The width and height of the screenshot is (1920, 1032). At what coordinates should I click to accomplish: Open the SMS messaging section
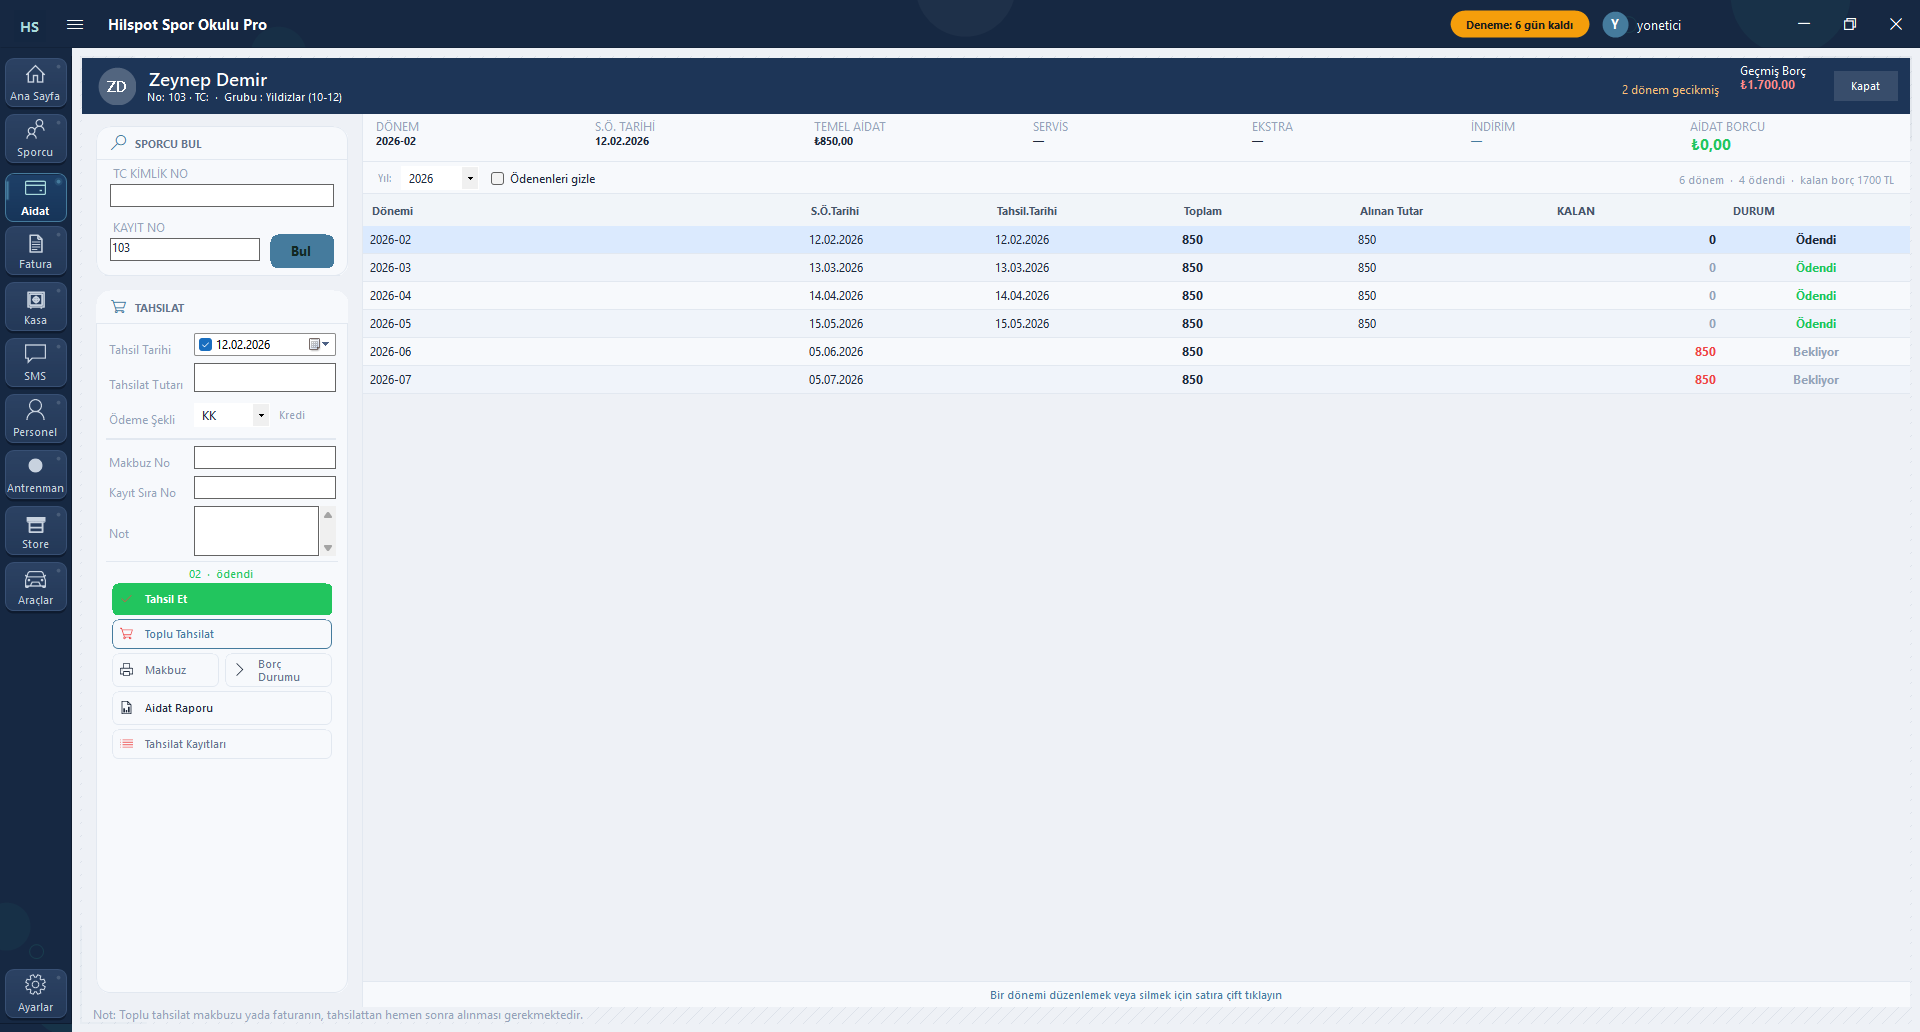pyautogui.click(x=35, y=363)
